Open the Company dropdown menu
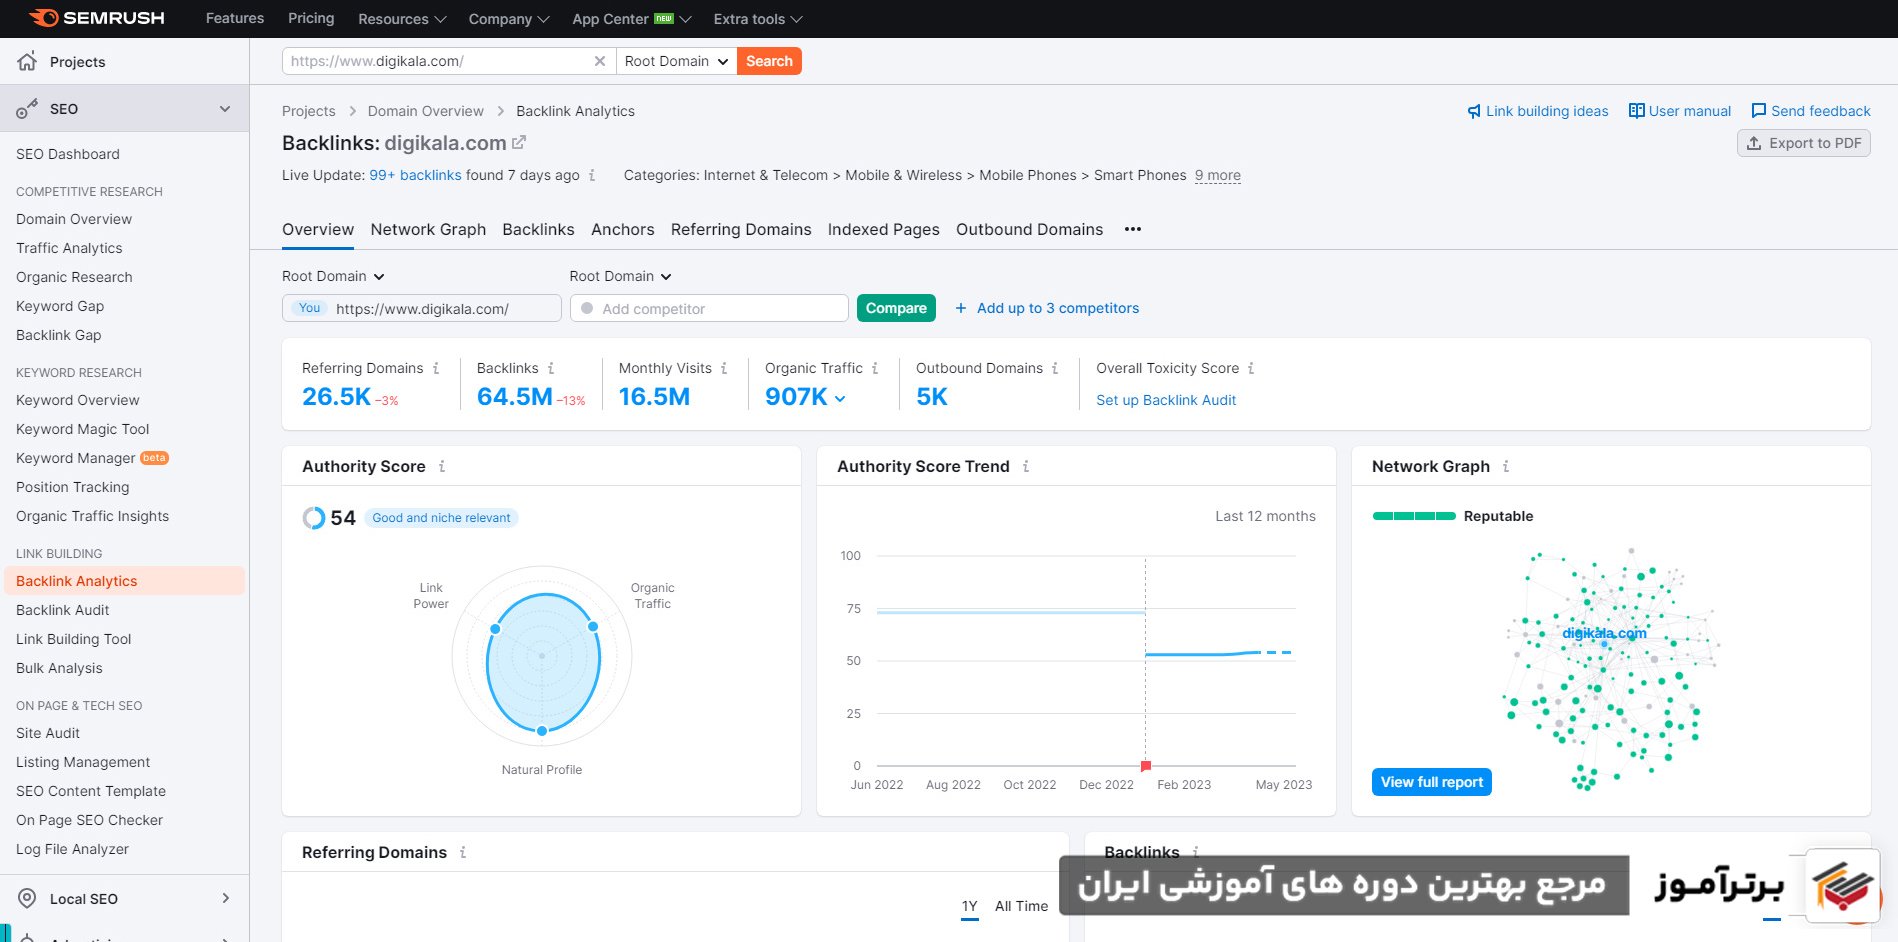This screenshot has height=942, width=1898. tap(509, 19)
